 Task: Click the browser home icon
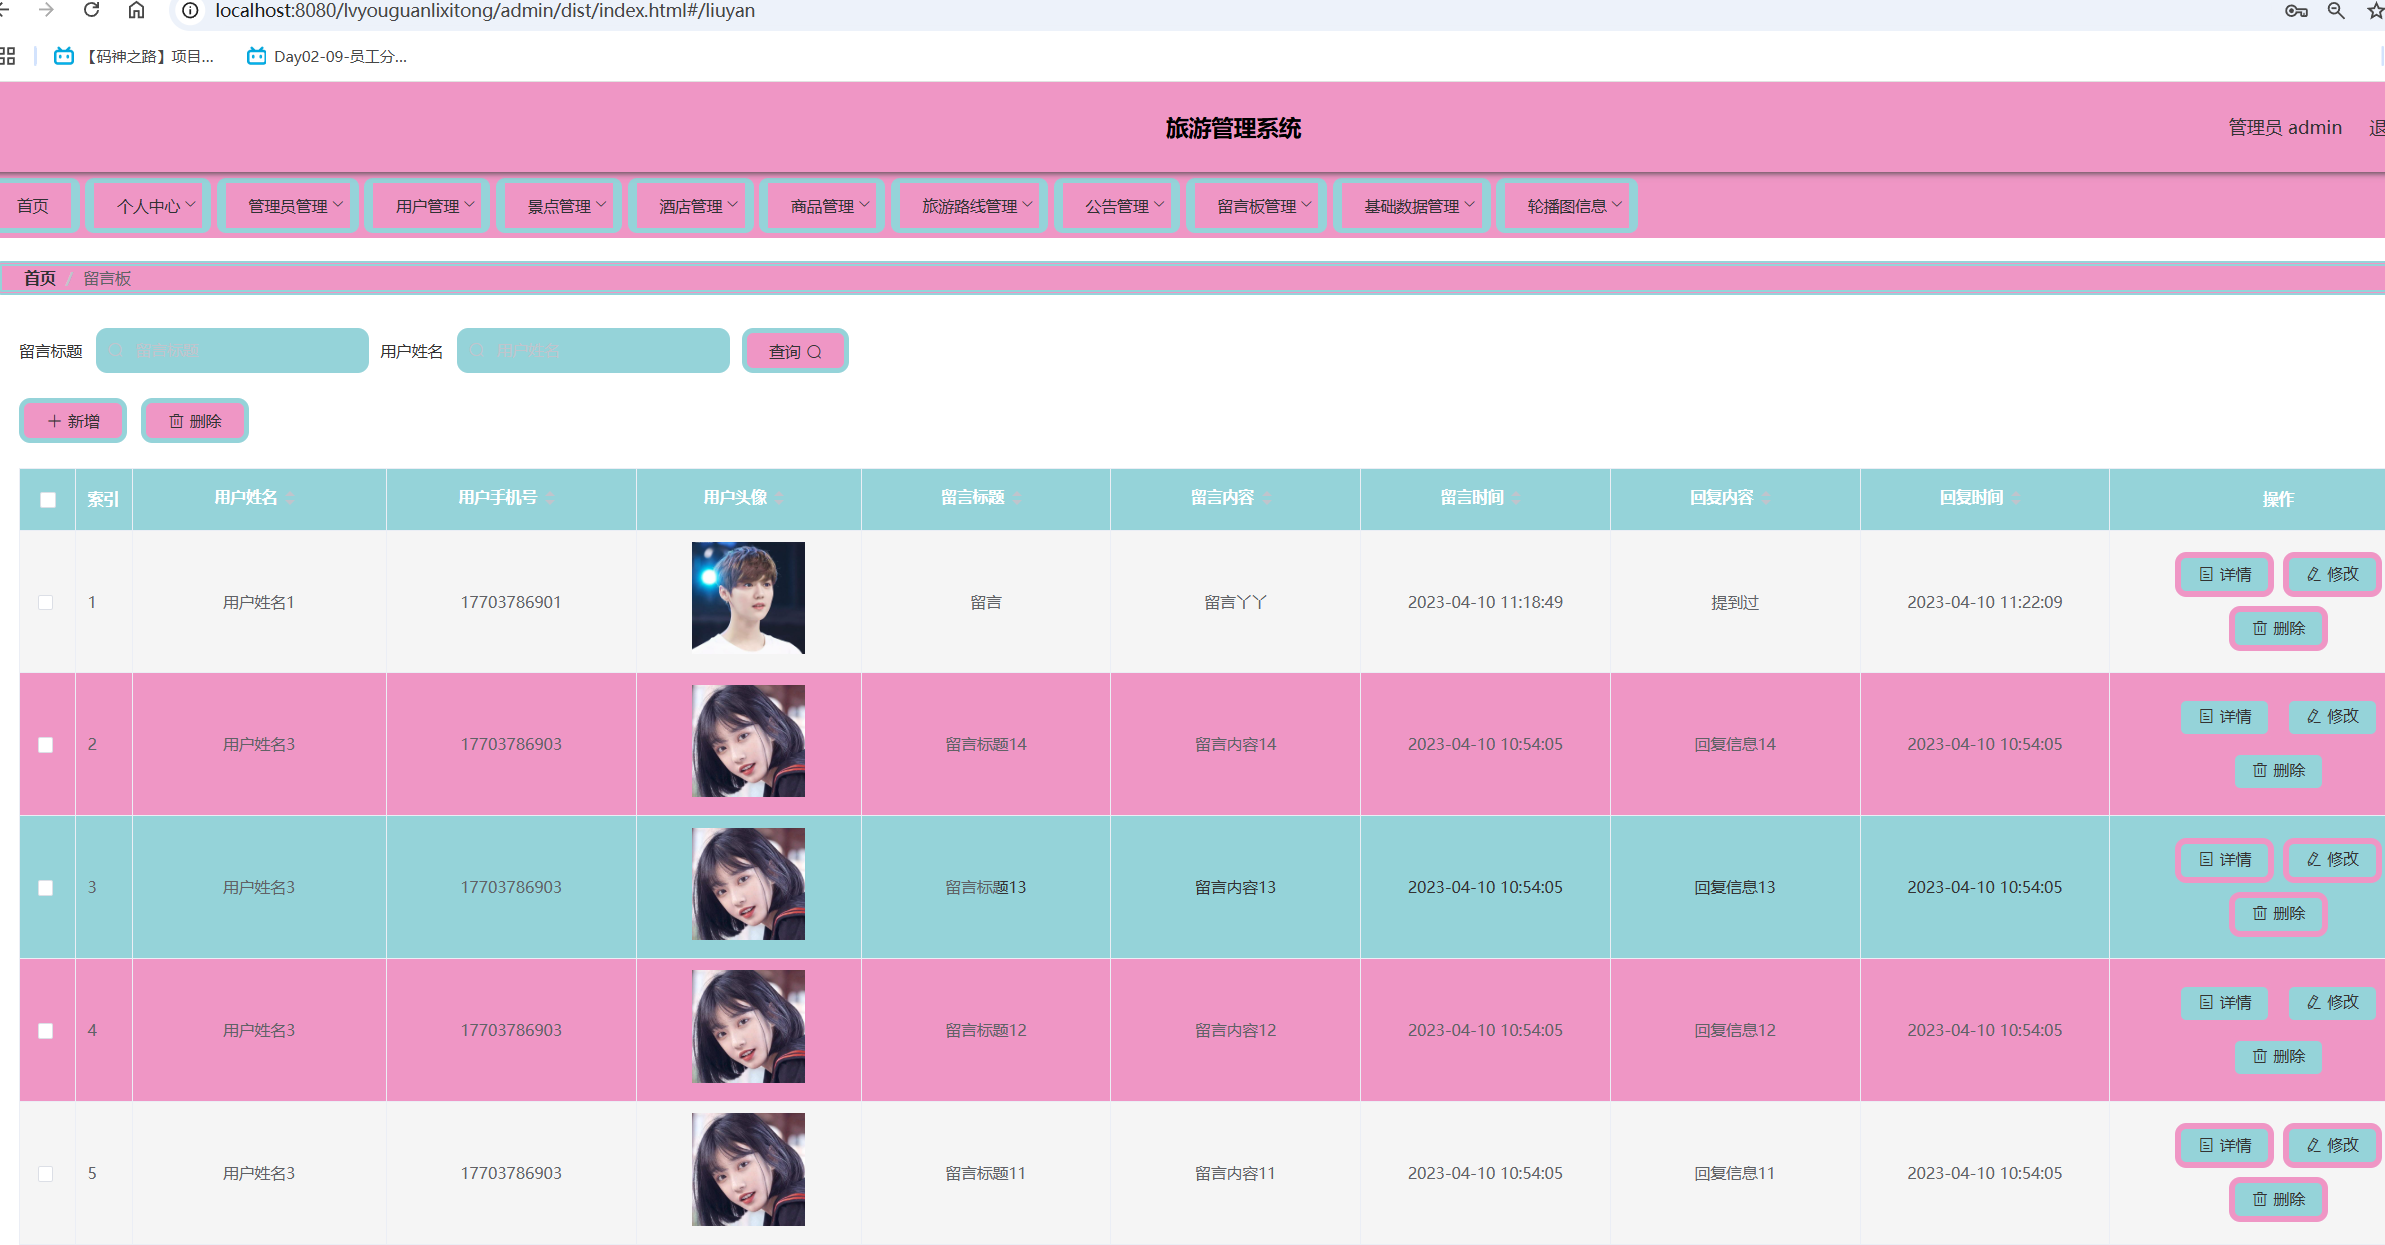point(137,11)
